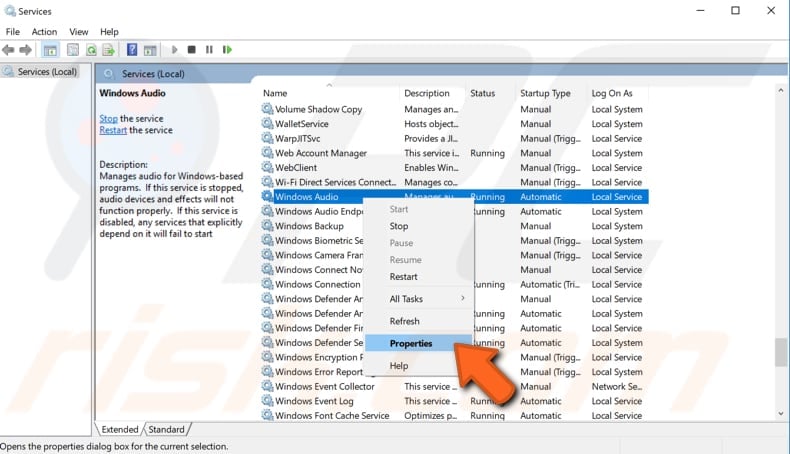Select the WalletService gear icon
Image resolution: width=790 pixels, height=454 pixels.
point(267,123)
